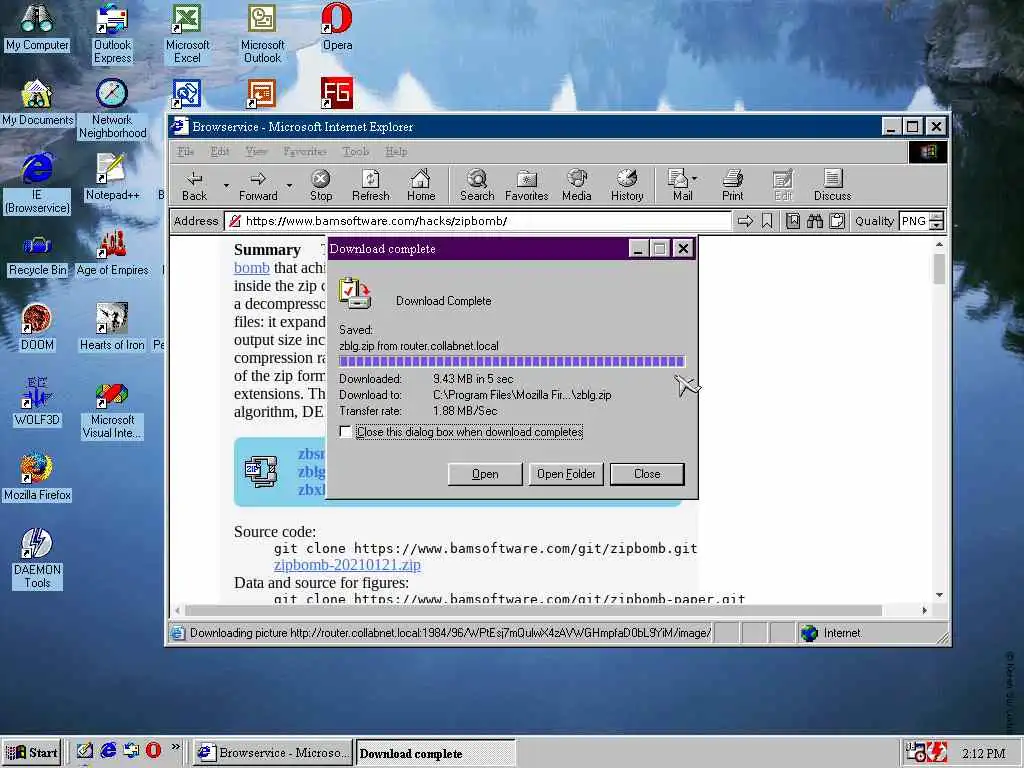Open the History toolbar button
This screenshot has width=1024, height=768.
(x=627, y=185)
